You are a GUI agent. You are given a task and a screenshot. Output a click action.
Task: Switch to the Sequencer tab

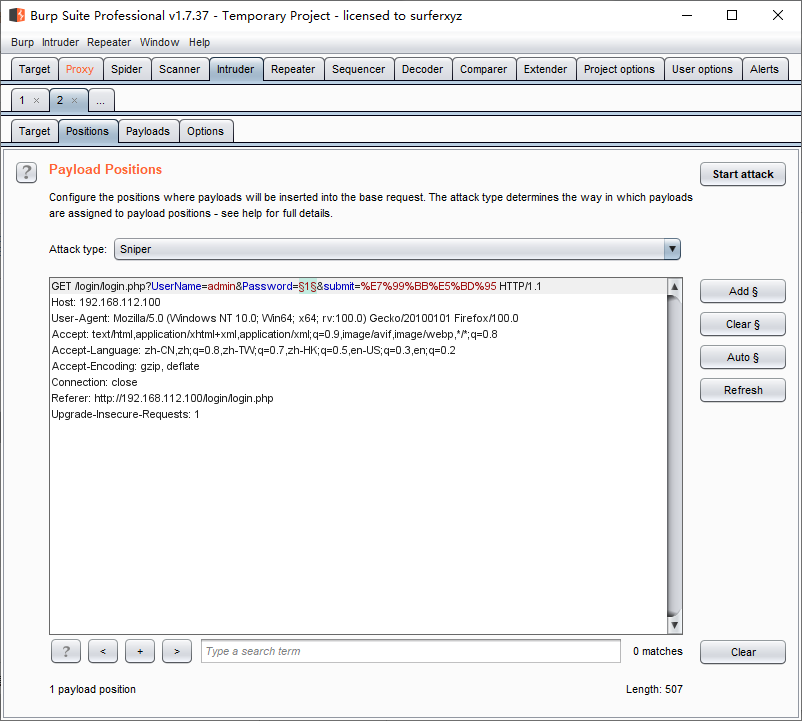tap(359, 69)
